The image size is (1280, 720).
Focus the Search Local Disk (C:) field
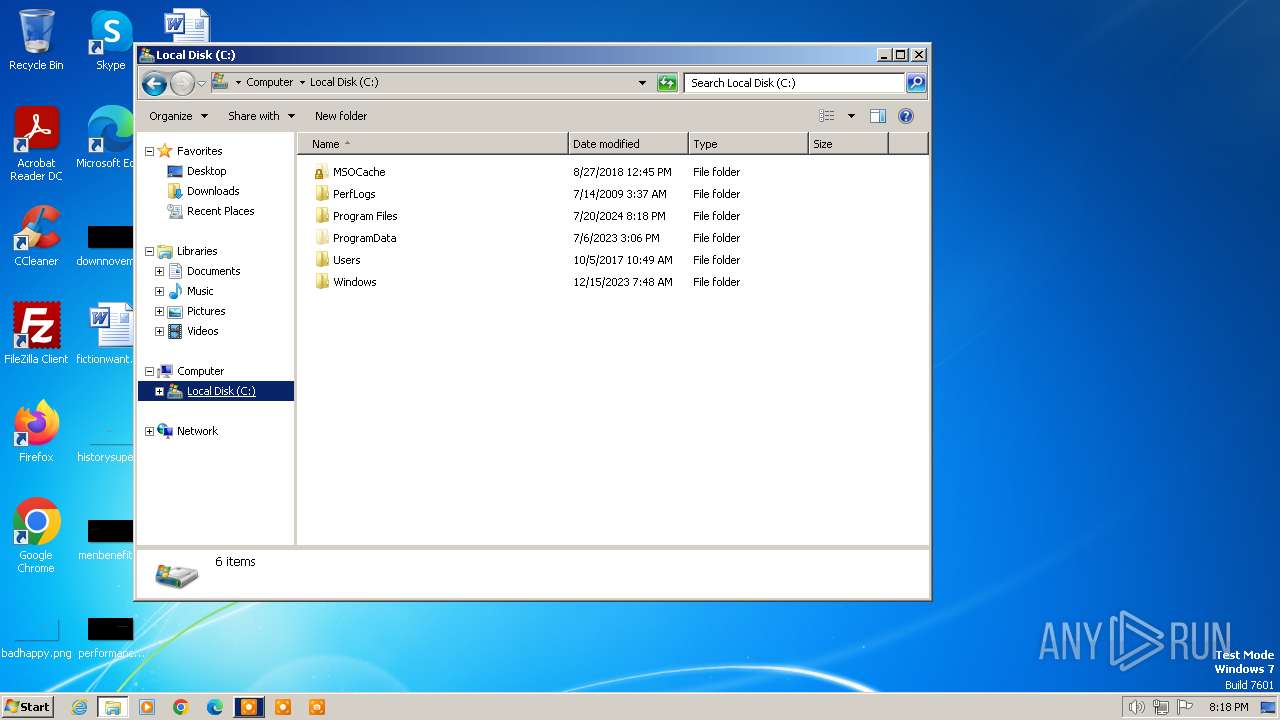(795, 83)
